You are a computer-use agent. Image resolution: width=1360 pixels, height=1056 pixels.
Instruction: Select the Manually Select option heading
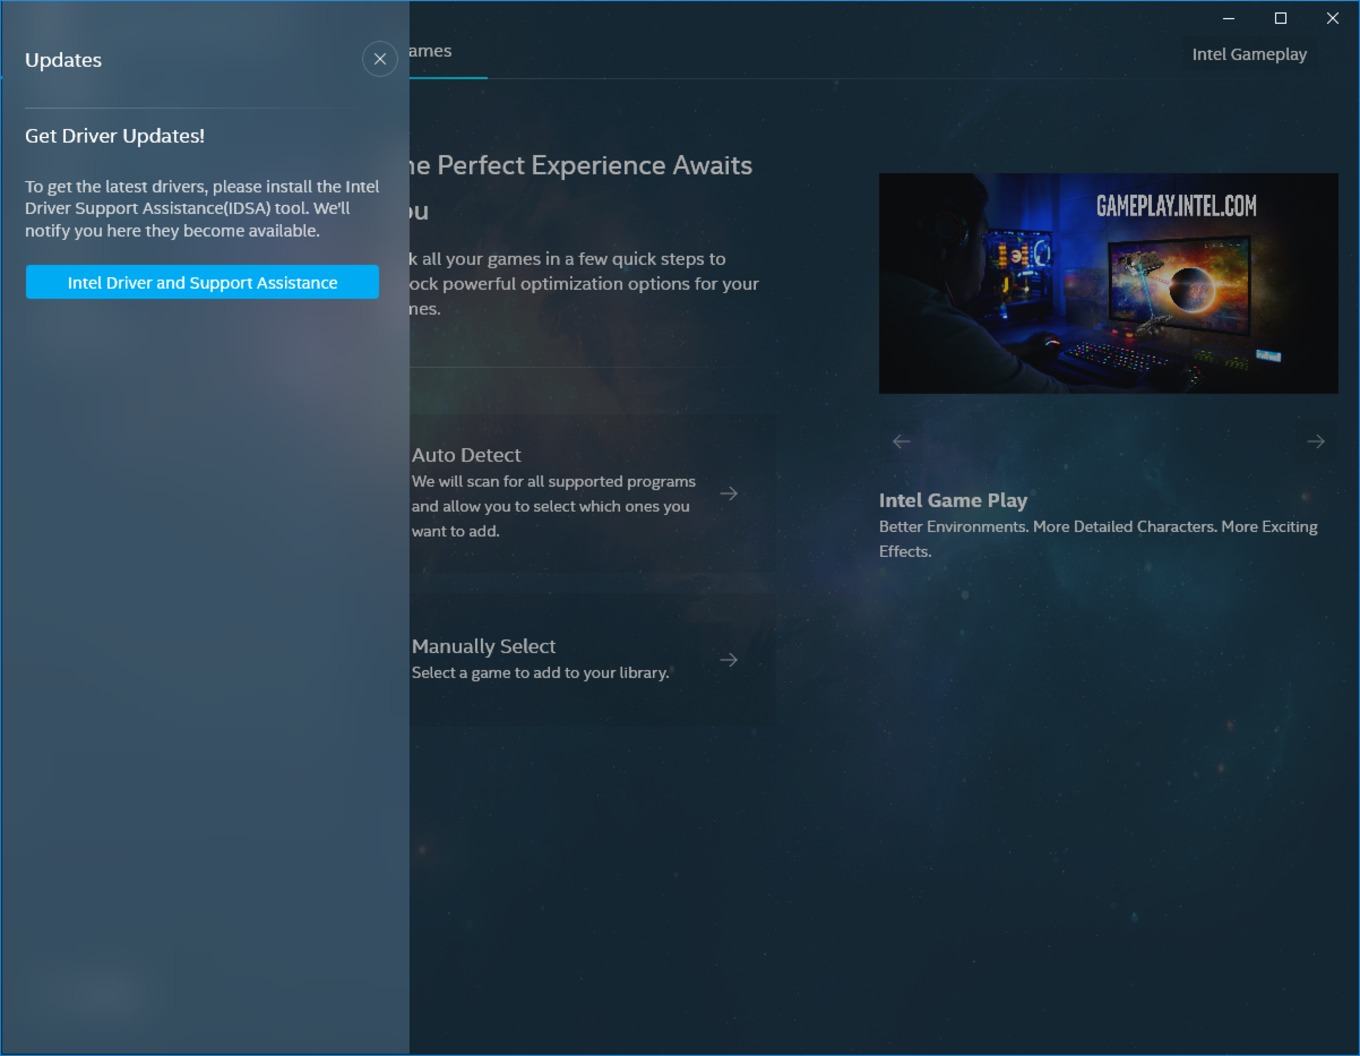point(484,646)
